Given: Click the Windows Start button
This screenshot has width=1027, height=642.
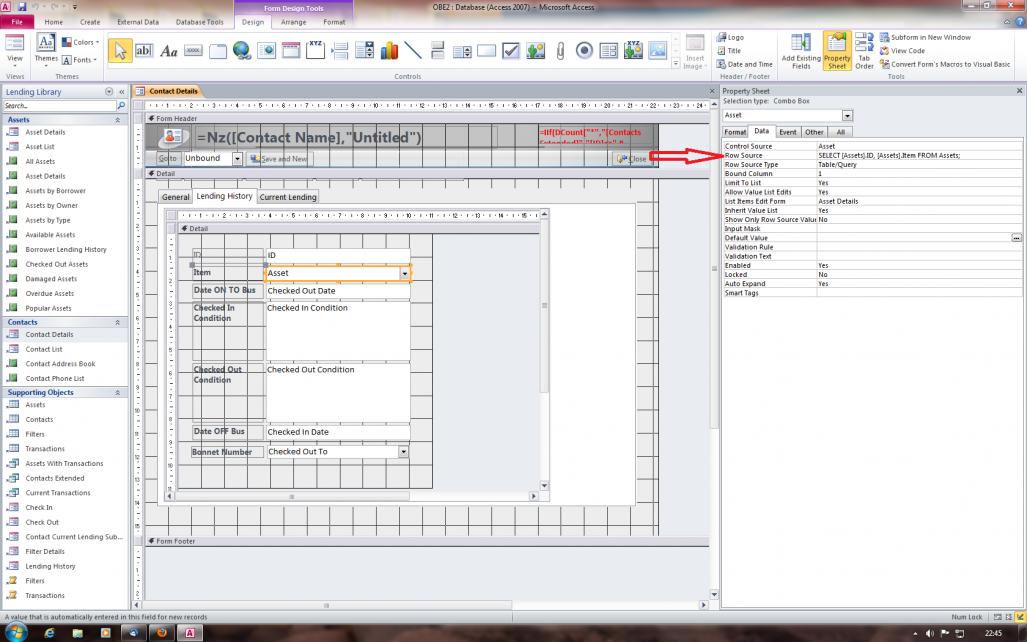Looking at the screenshot, I should [14, 633].
